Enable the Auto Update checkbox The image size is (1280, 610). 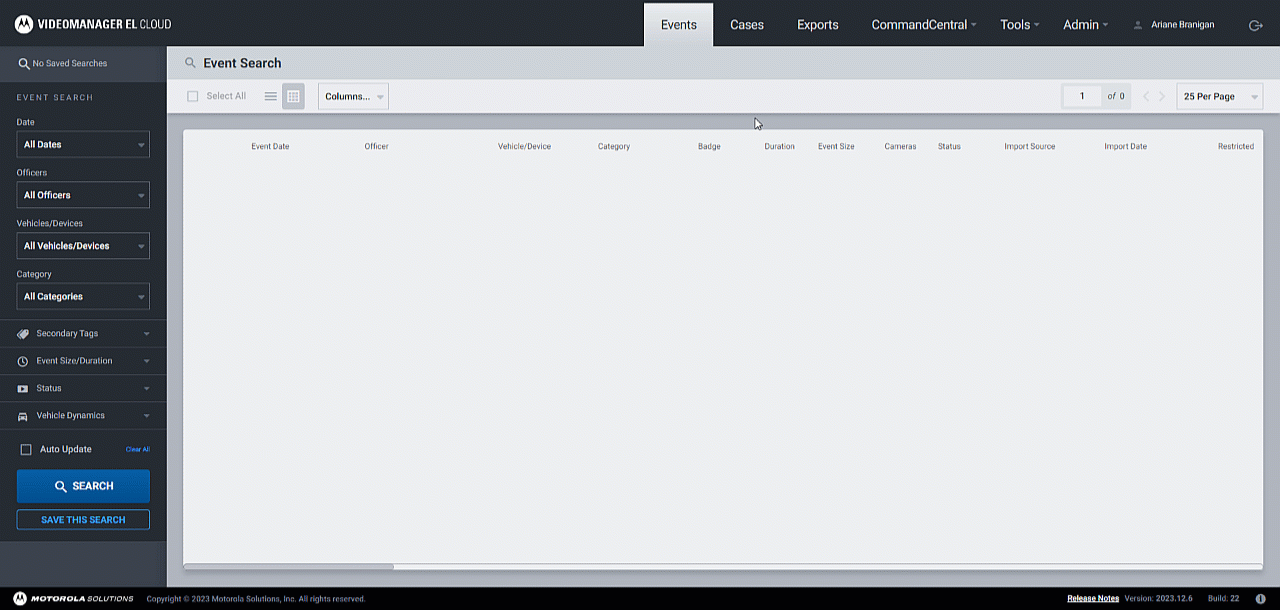pos(26,450)
